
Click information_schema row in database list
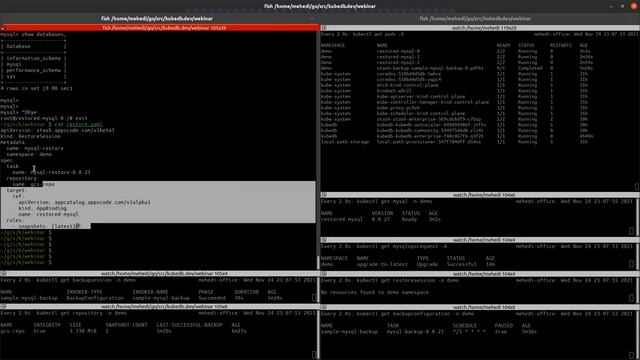33,58
